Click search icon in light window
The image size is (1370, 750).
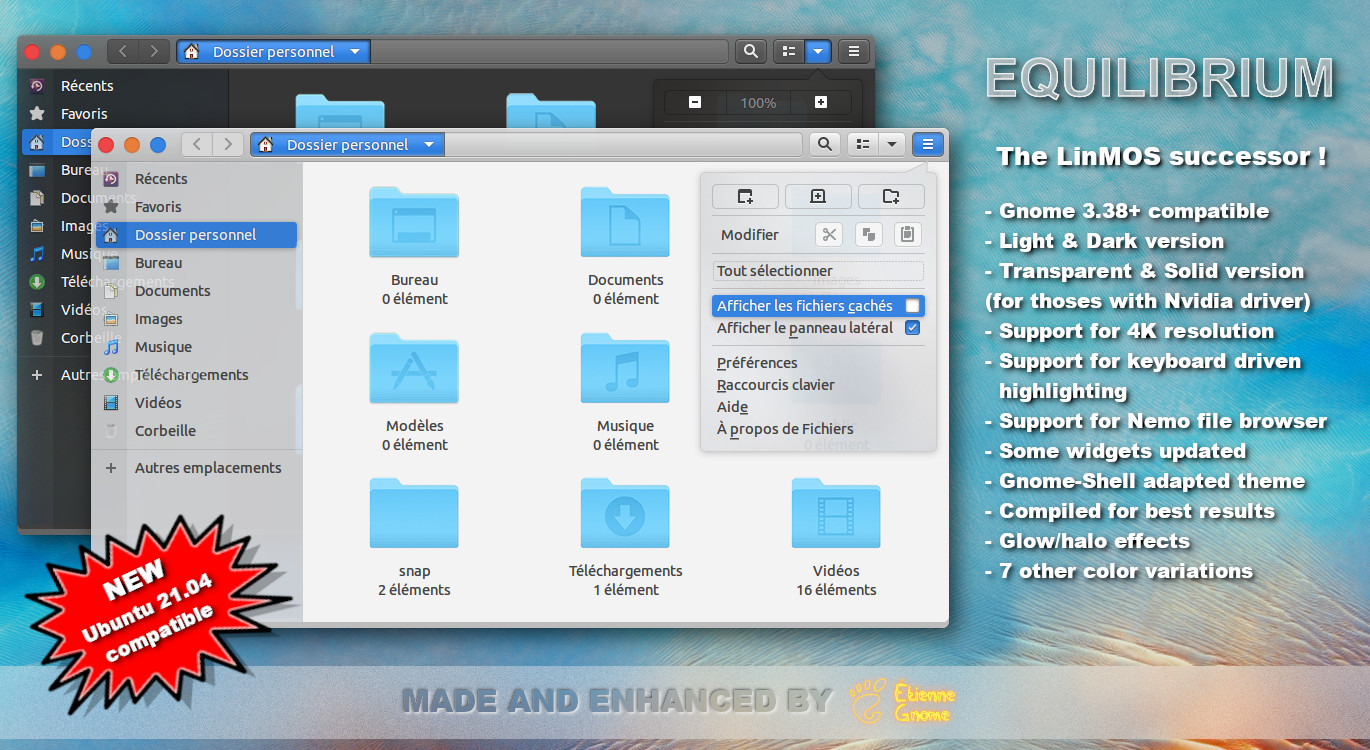coord(824,145)
